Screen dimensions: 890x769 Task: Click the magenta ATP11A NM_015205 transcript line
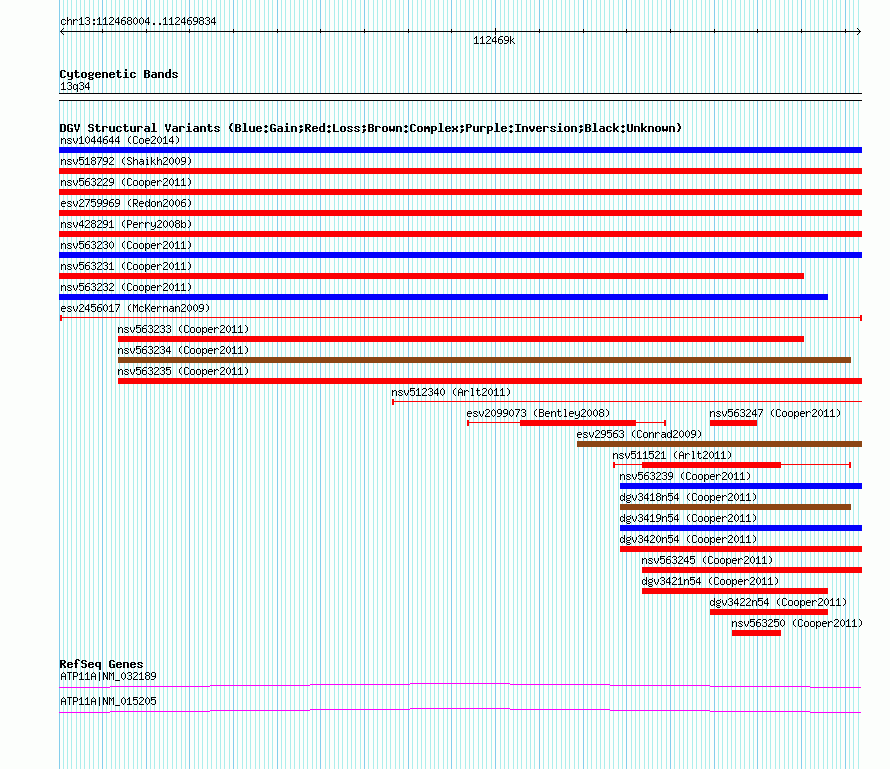click(x=460, y=711)
